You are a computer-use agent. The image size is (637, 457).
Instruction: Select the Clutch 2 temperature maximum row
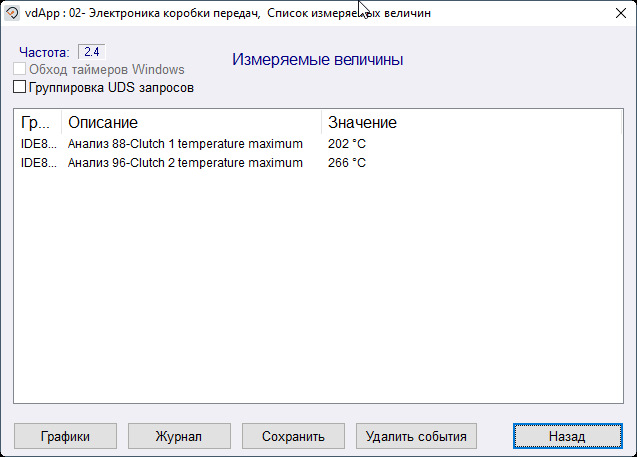[185, 163]
